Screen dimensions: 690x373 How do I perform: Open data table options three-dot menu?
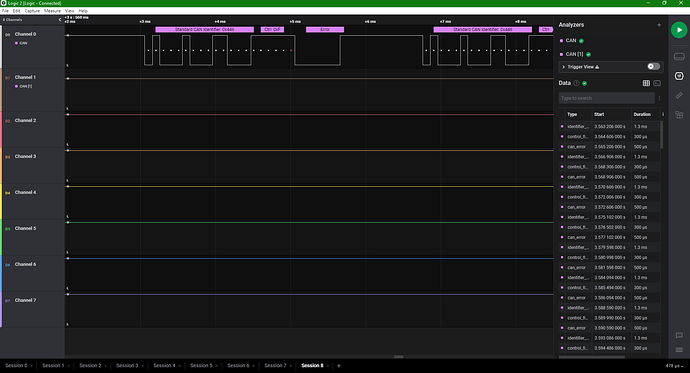click(x=659, y=98)
